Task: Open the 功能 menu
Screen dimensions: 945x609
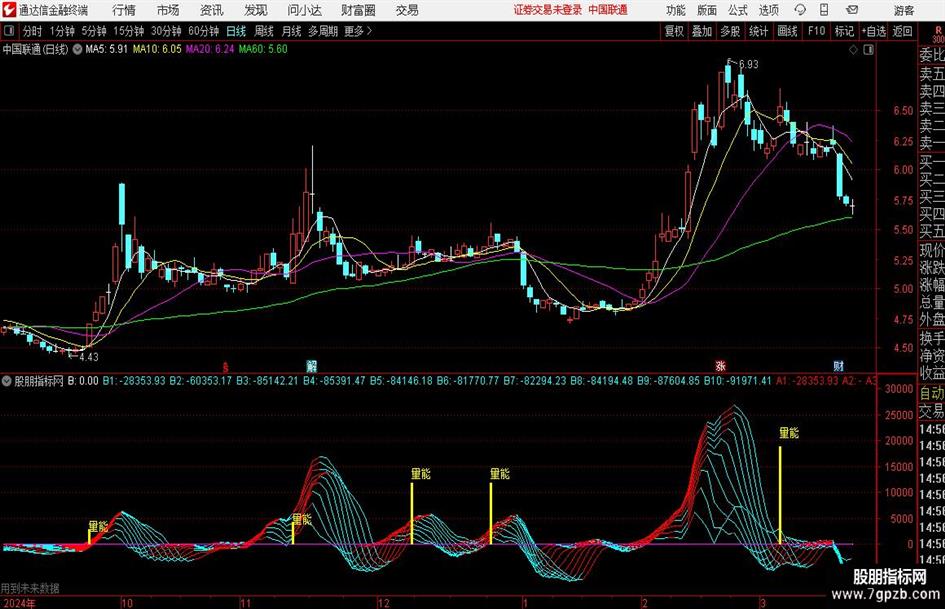Action: (676, 10)
